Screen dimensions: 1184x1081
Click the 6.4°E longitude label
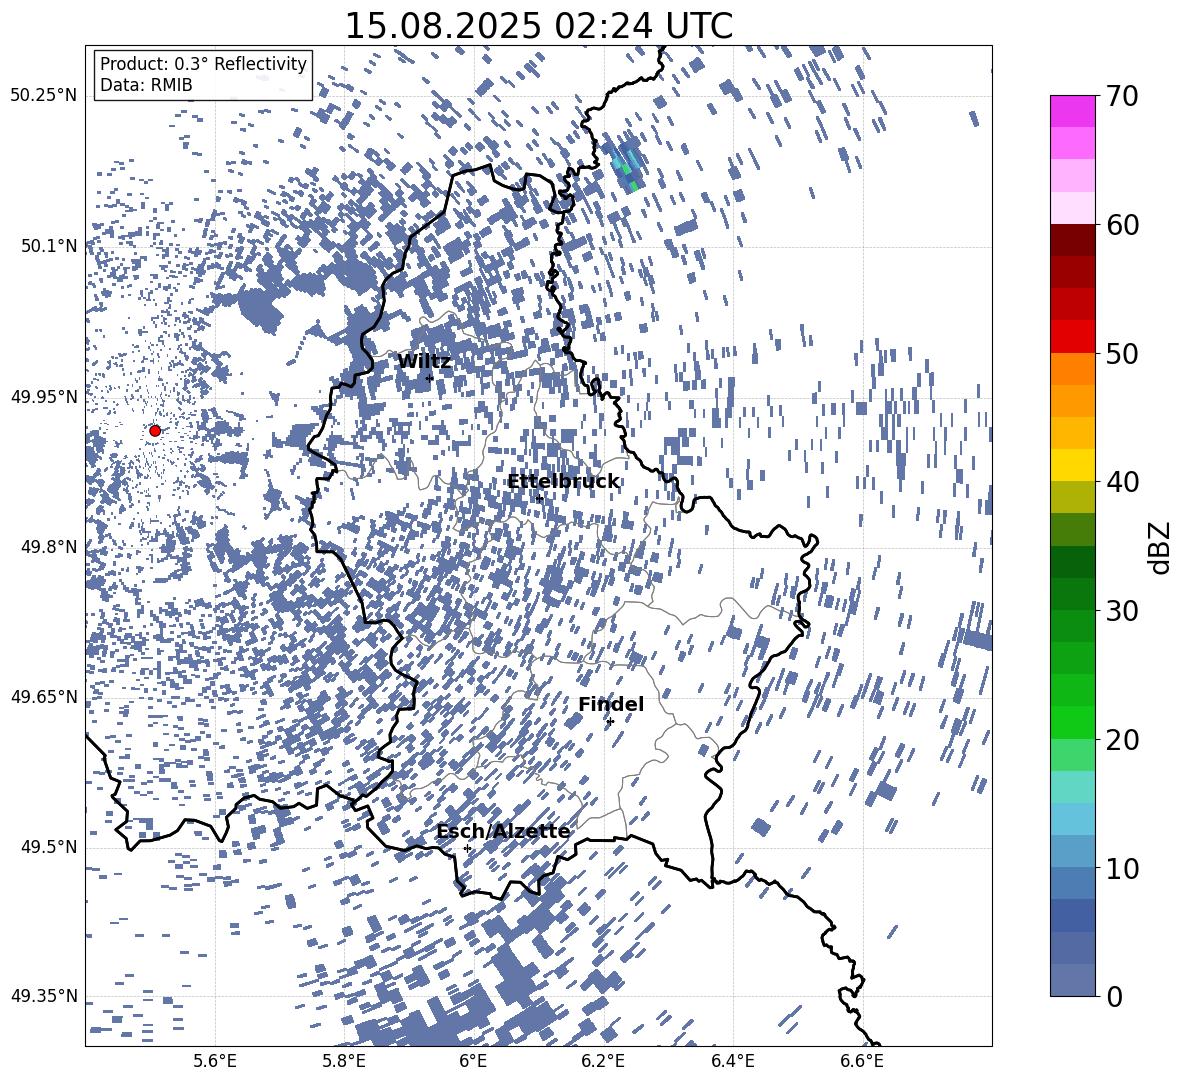[732, 1061]
